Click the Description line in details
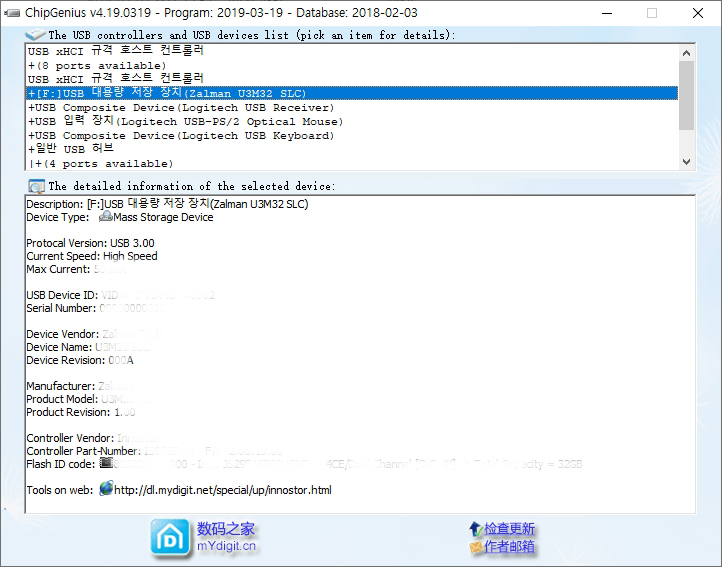The image size is (722, 567). point(167,204)
